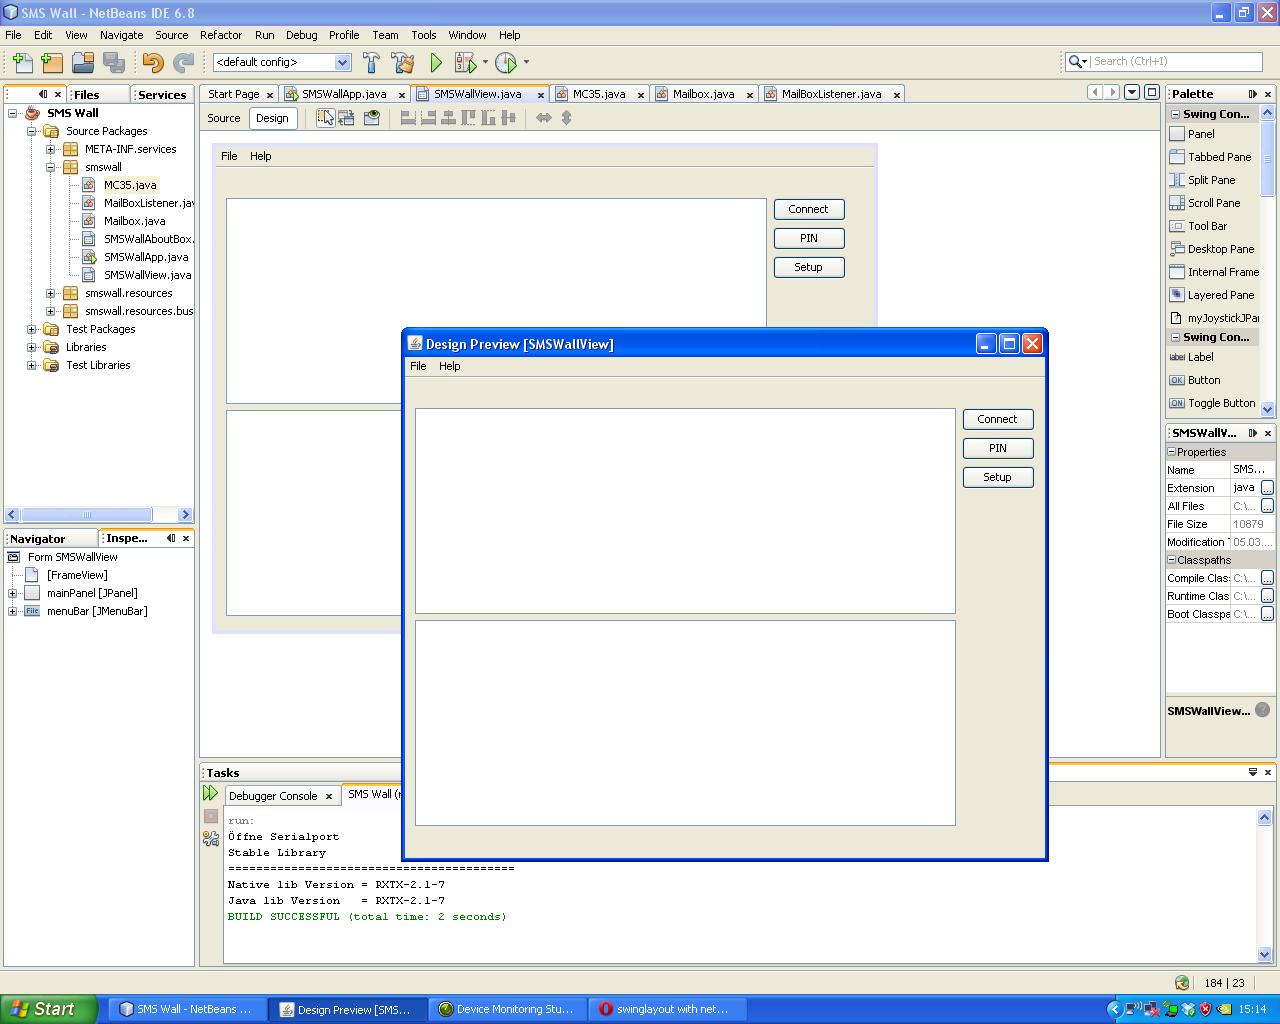Image resolution: width=1280 pixels, height=1024 pixels.
Task: Expand the Libraries node
Action: pyautogui.click(x=32, y=347)
